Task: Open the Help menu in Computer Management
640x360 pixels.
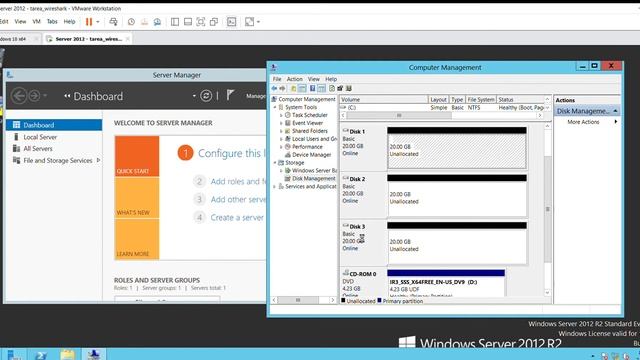Action: point(331,79)
